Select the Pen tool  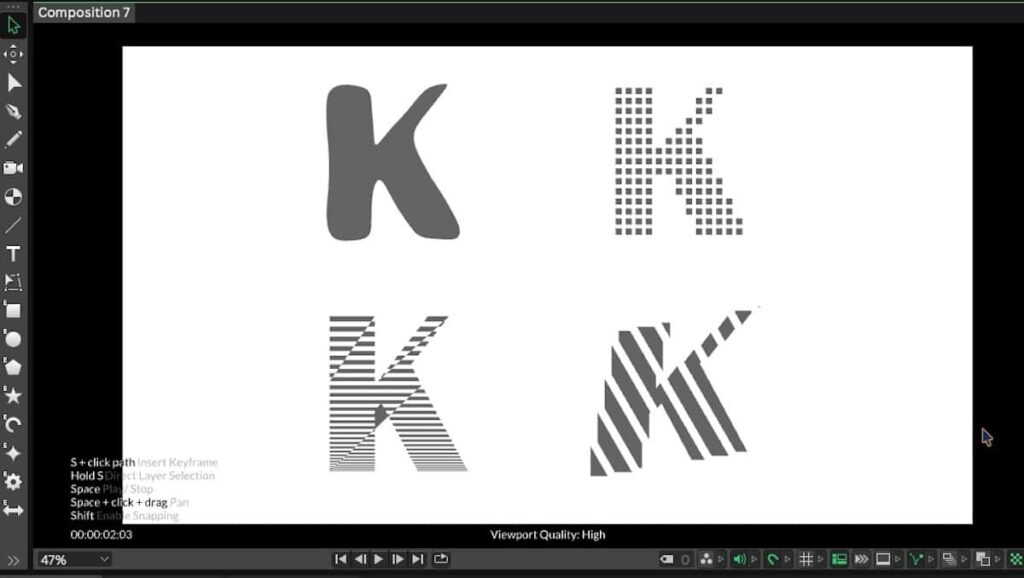[x=13, y=111]
